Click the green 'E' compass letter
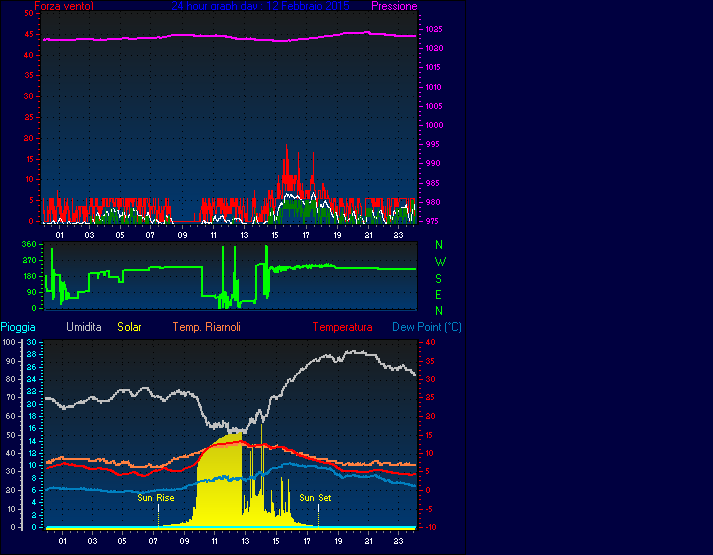Viewport: 713px width, 555px height. [x=438, y=295]
